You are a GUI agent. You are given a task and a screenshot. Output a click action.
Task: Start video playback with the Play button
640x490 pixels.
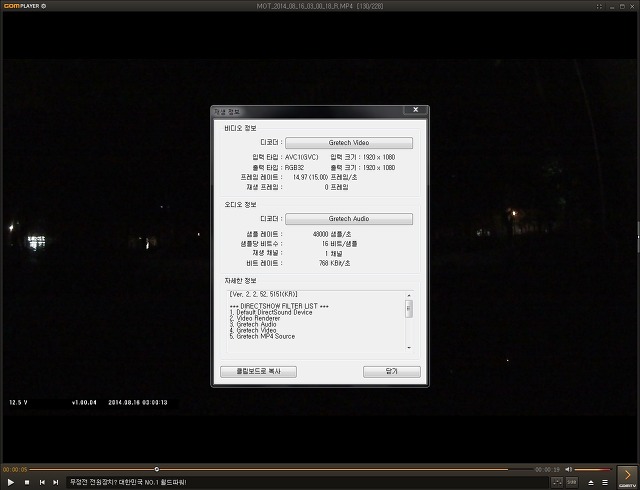pos(11,482)
